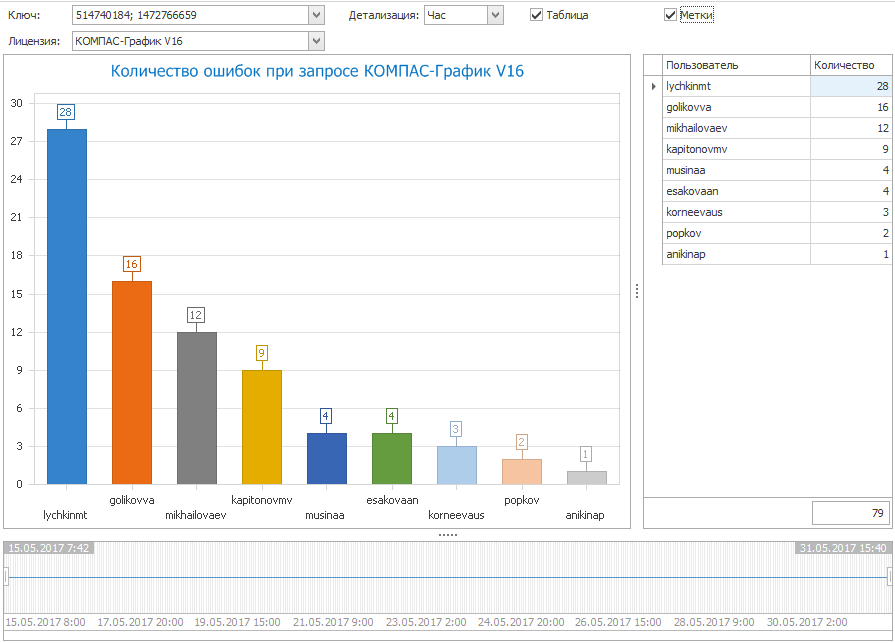The width and height of the screenshot is (895, 643).
Task: Click the total count field showing 79
Action: [849, 513]
